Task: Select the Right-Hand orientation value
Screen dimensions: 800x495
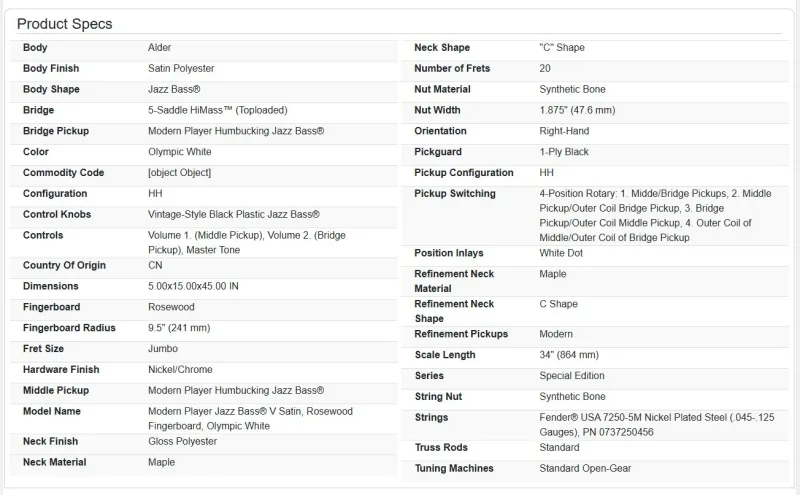Action: point(564,131)
